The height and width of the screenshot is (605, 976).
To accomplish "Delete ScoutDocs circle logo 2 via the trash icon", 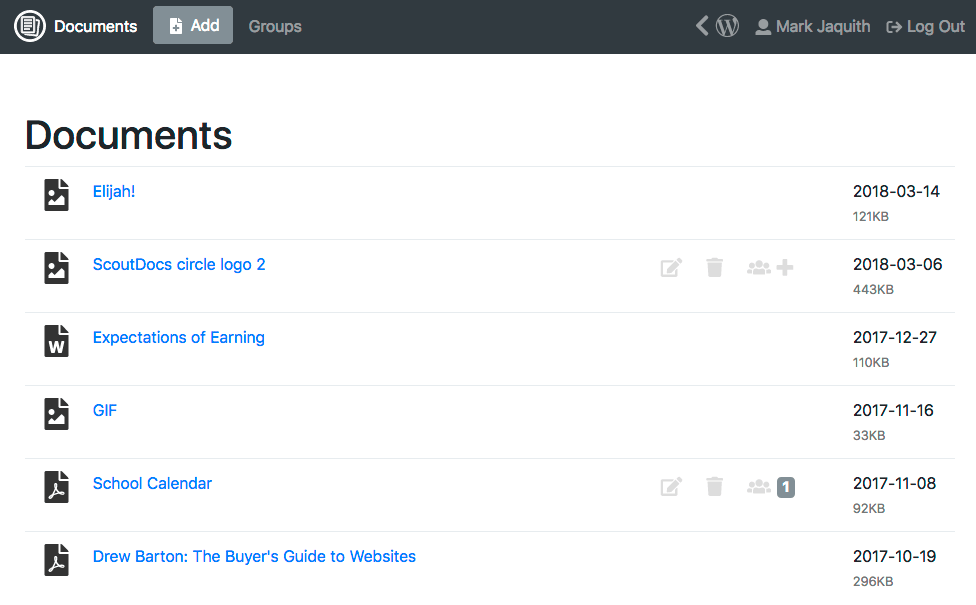I will [714, 267].
